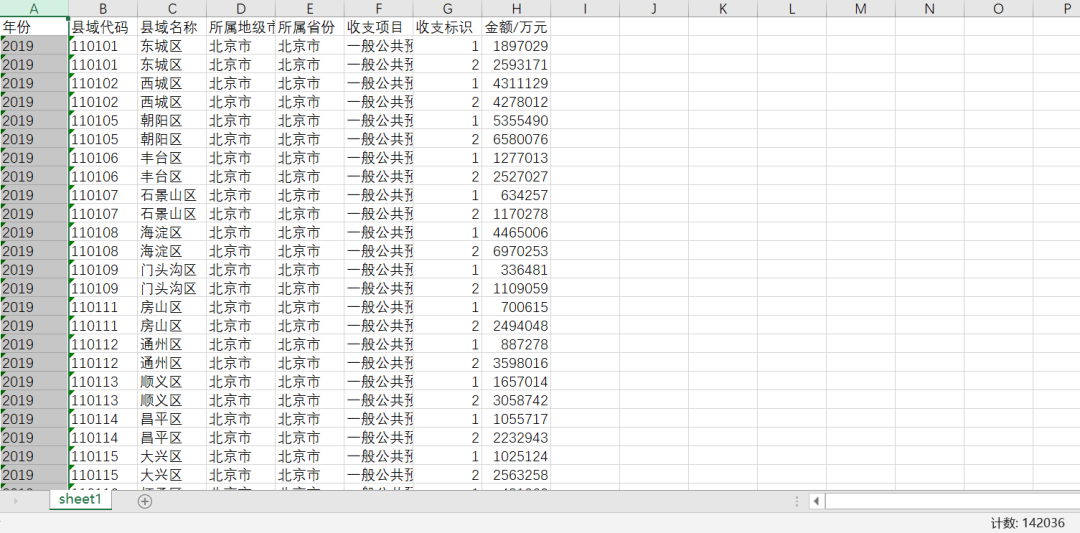Select column I header
This screenshot has height=533, width=1080.
(x=585, y=8)
